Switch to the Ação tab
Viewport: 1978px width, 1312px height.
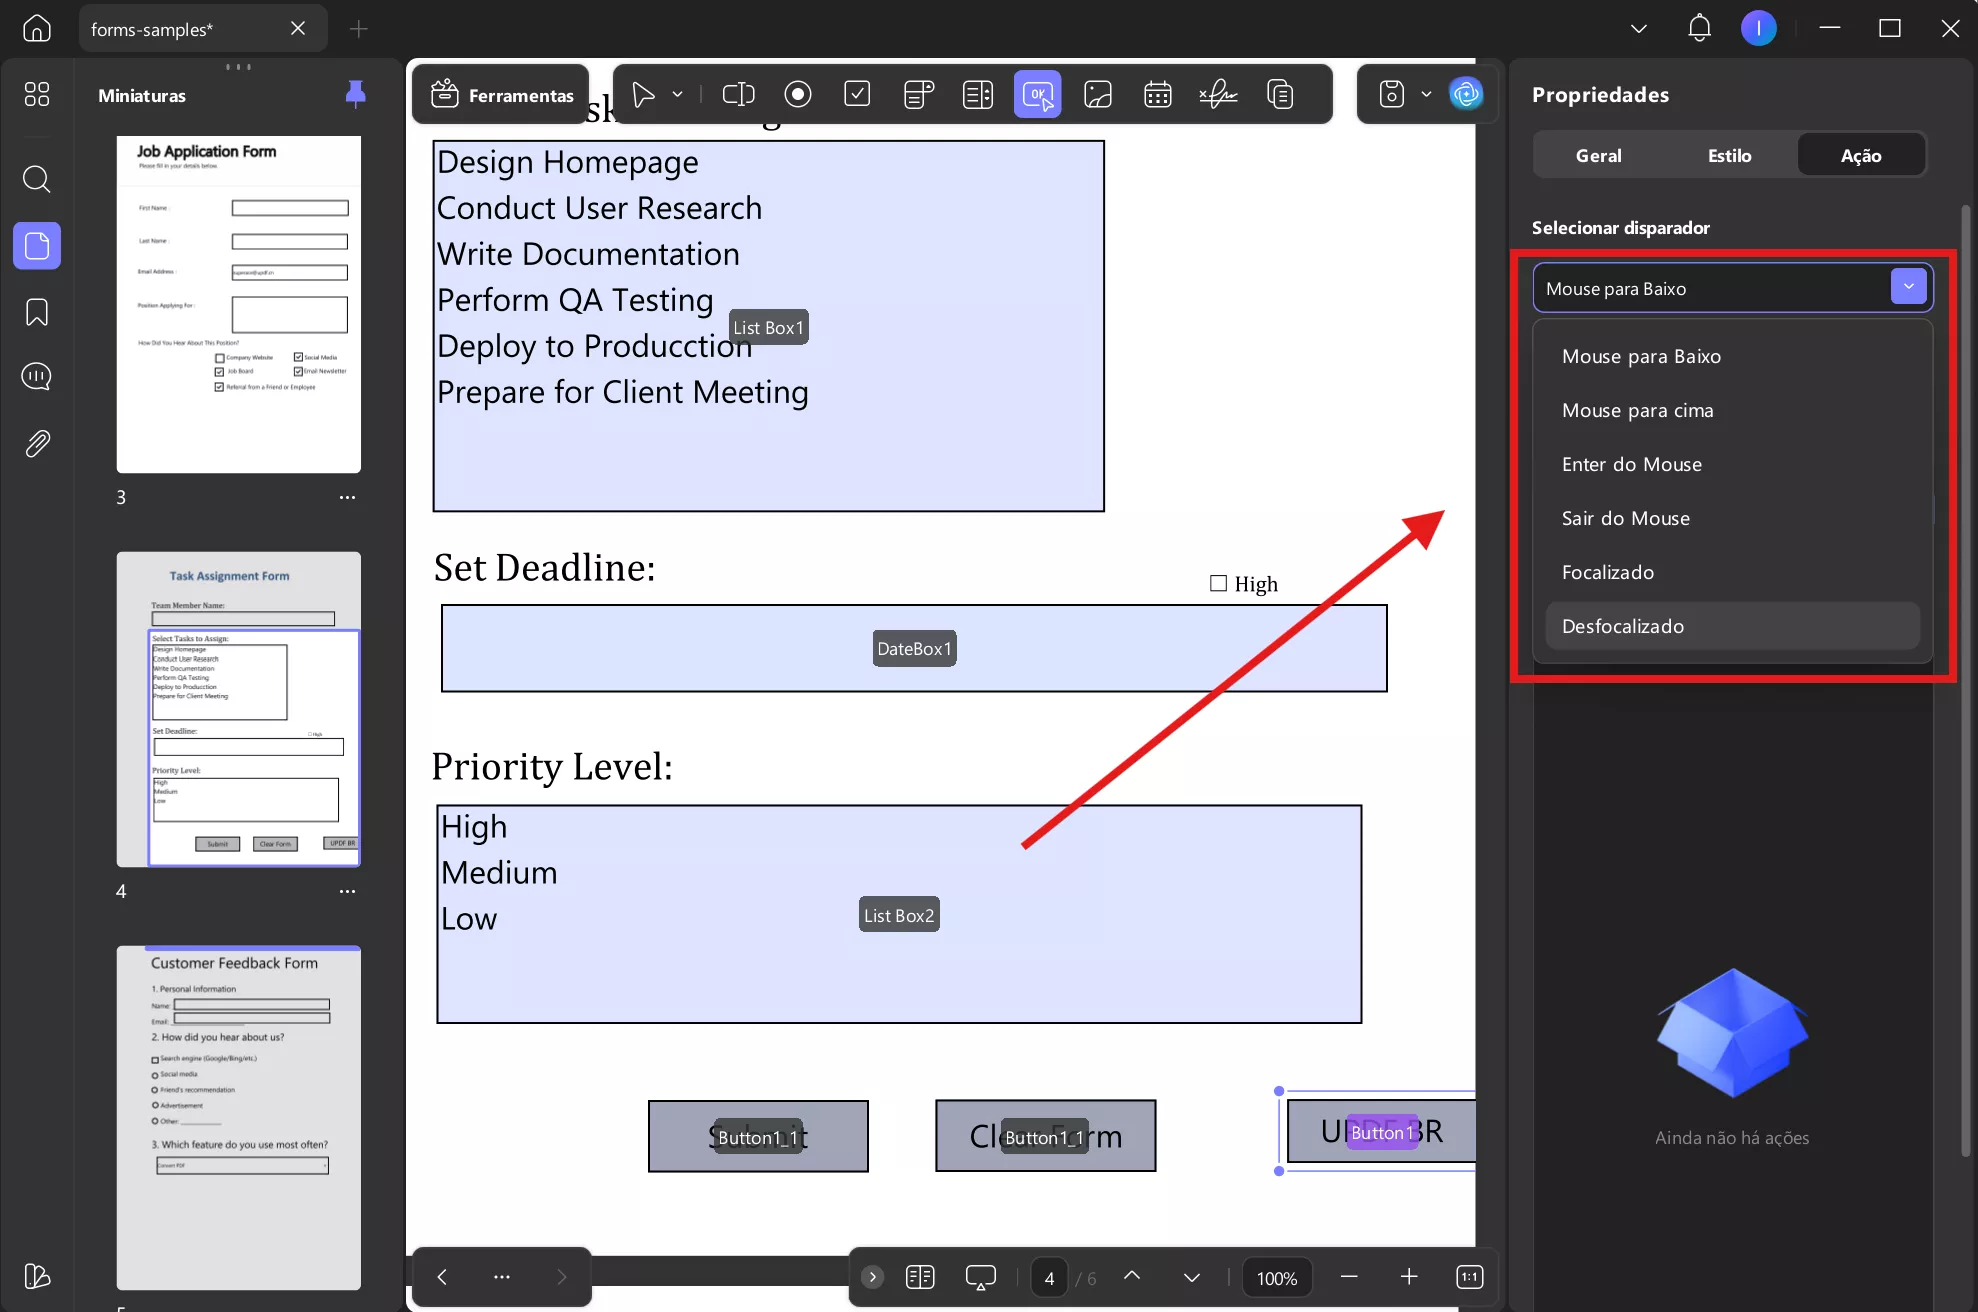(x=1860, y=155)
